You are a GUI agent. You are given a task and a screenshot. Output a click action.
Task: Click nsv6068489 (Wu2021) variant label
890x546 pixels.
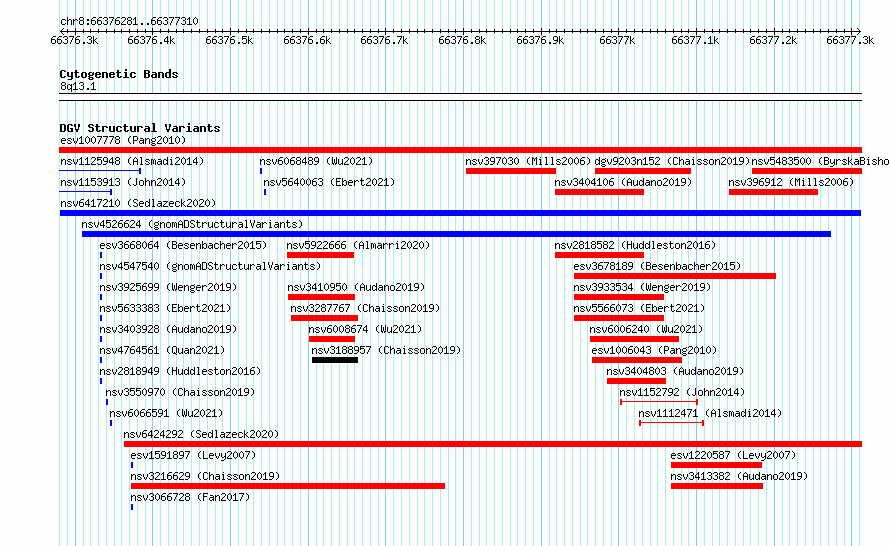[316, 161]
